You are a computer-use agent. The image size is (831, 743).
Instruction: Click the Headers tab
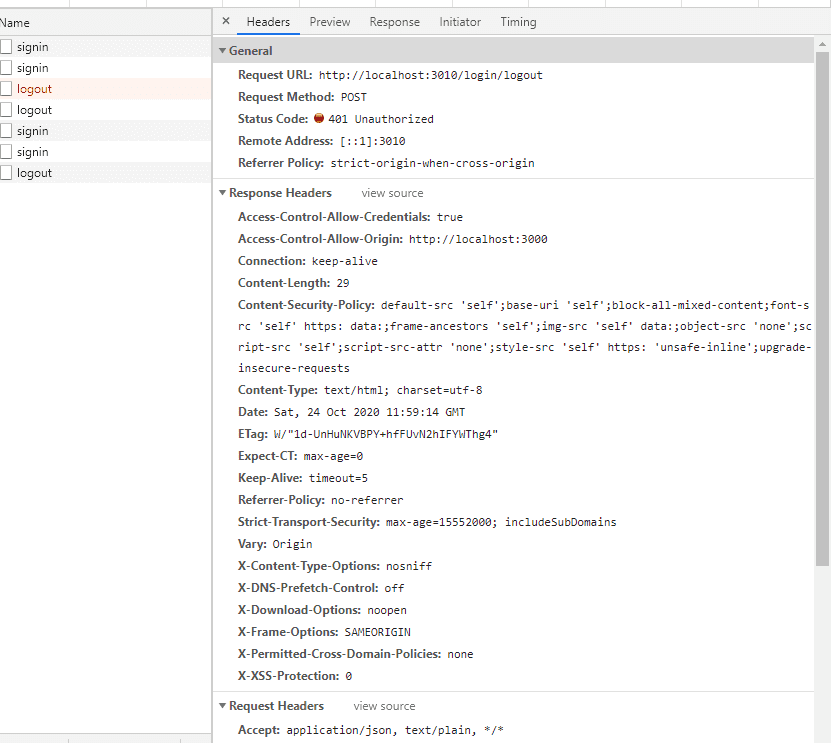268,22
